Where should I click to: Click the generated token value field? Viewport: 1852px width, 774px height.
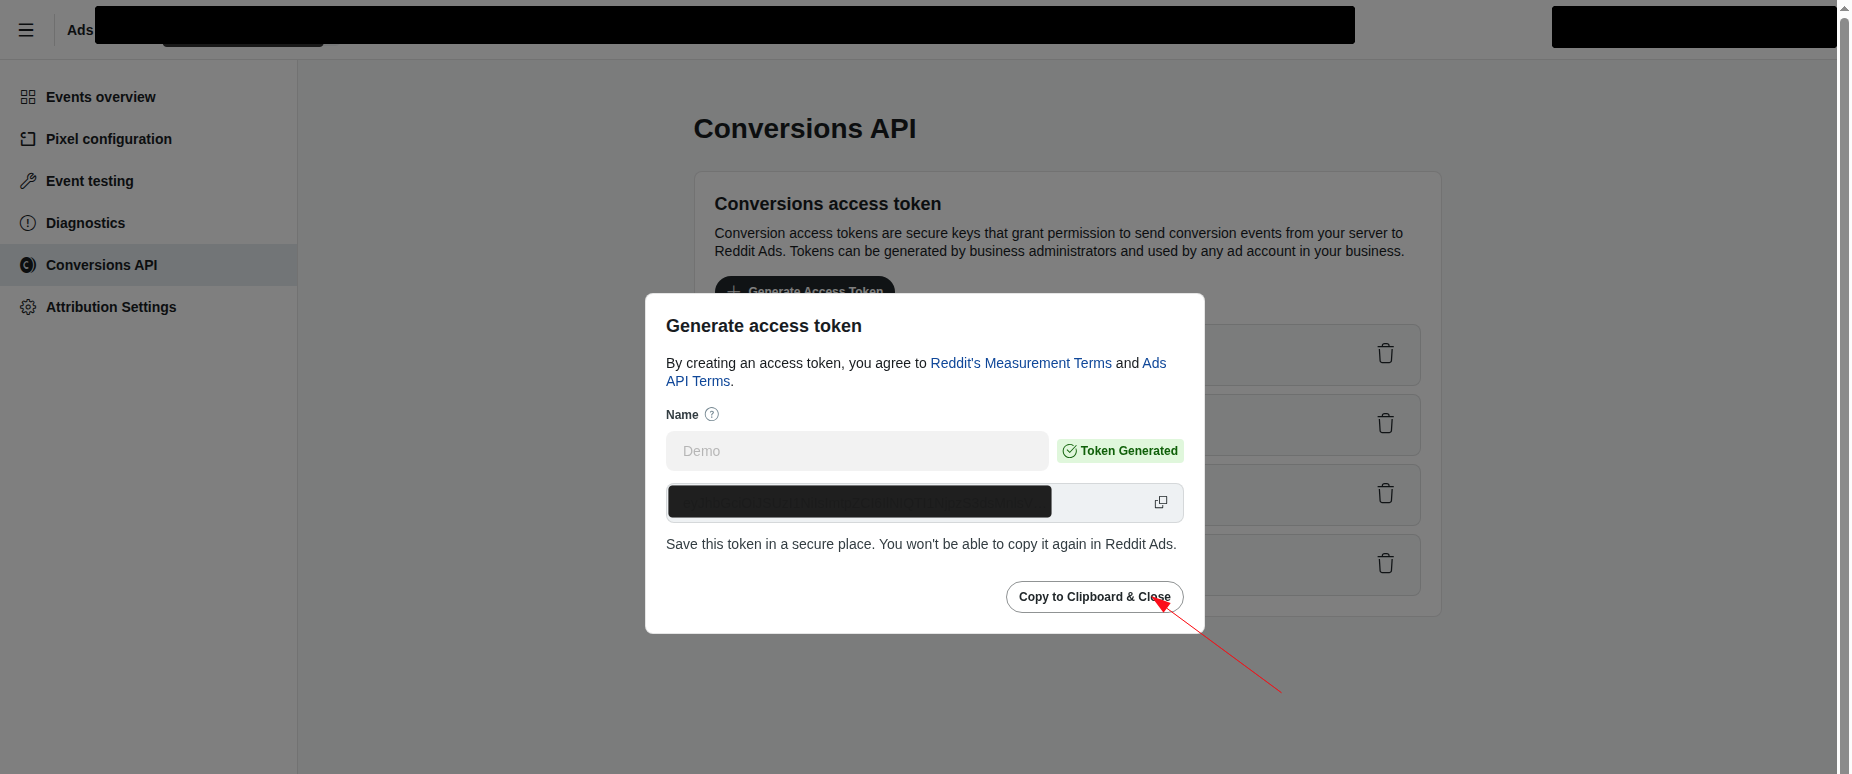click(925, 503)
